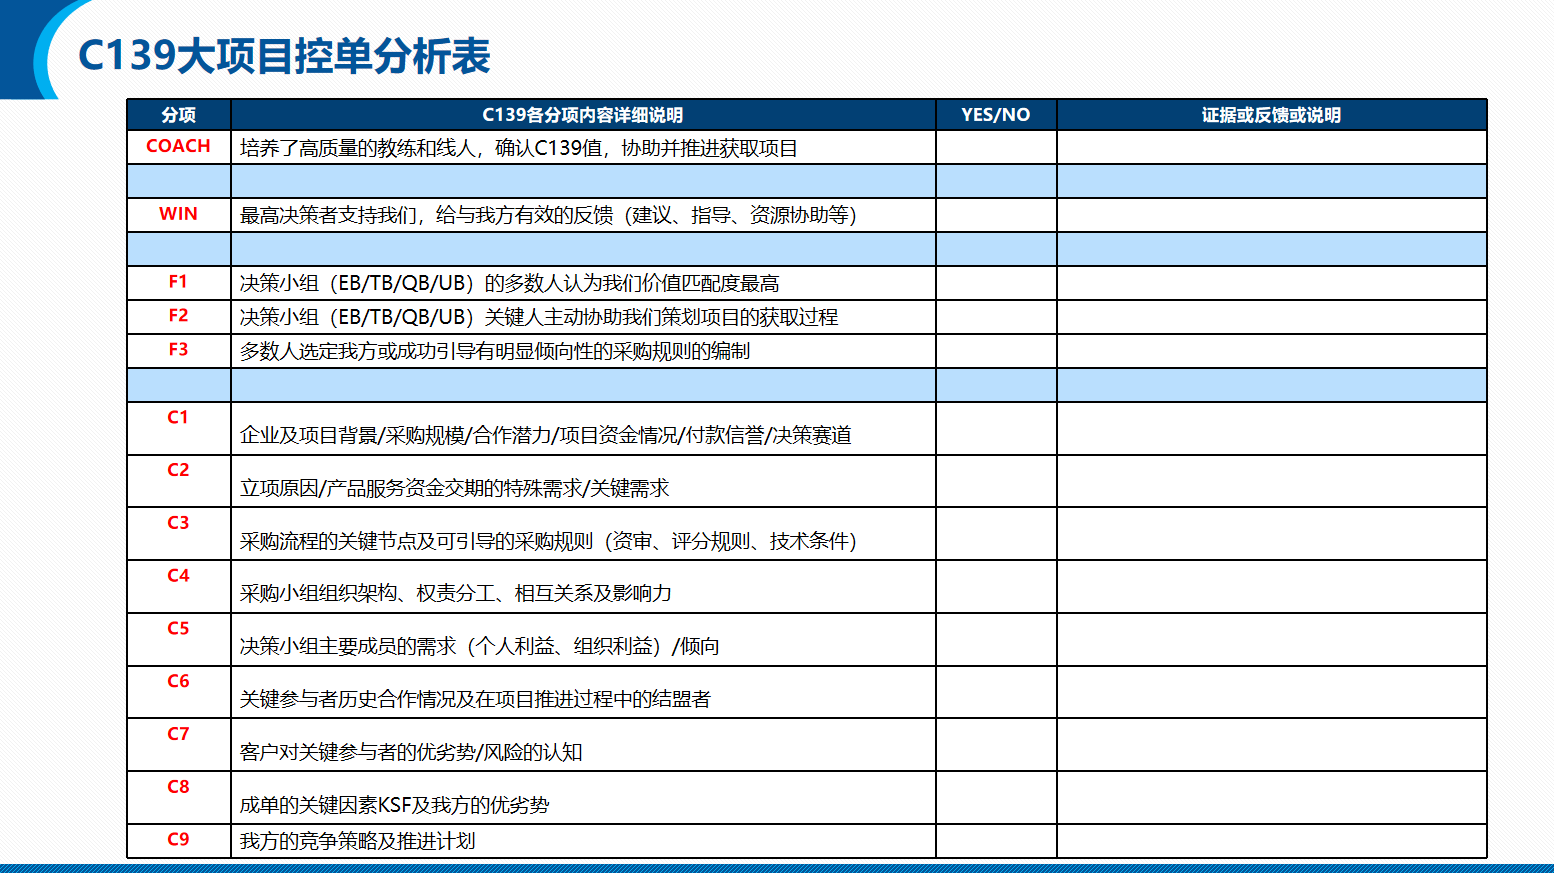
Task: Click the C9 row label
Action: pyautogui.click(x=179, y=839)
